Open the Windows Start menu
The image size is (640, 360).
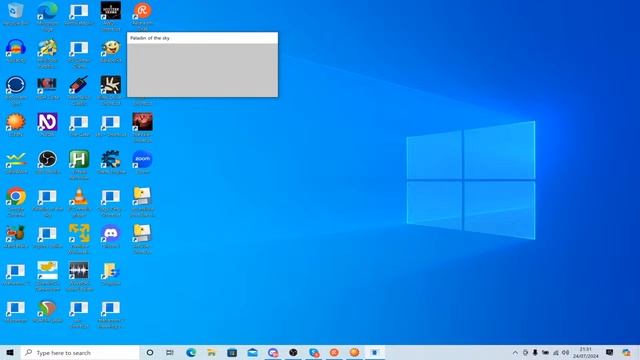click(x=10, y=353)
